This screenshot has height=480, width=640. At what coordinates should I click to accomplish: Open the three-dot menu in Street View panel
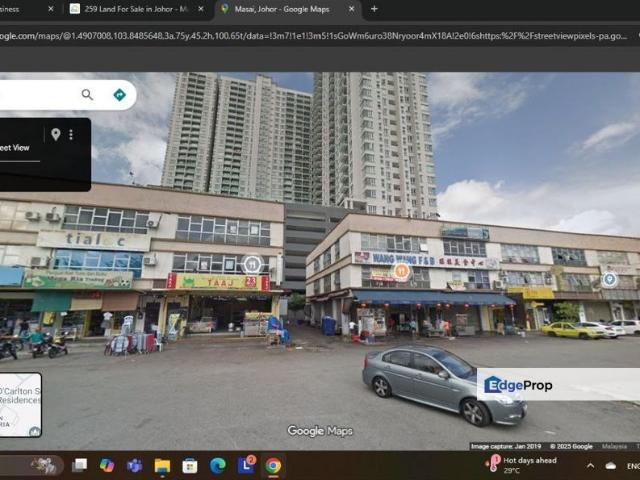71,134
